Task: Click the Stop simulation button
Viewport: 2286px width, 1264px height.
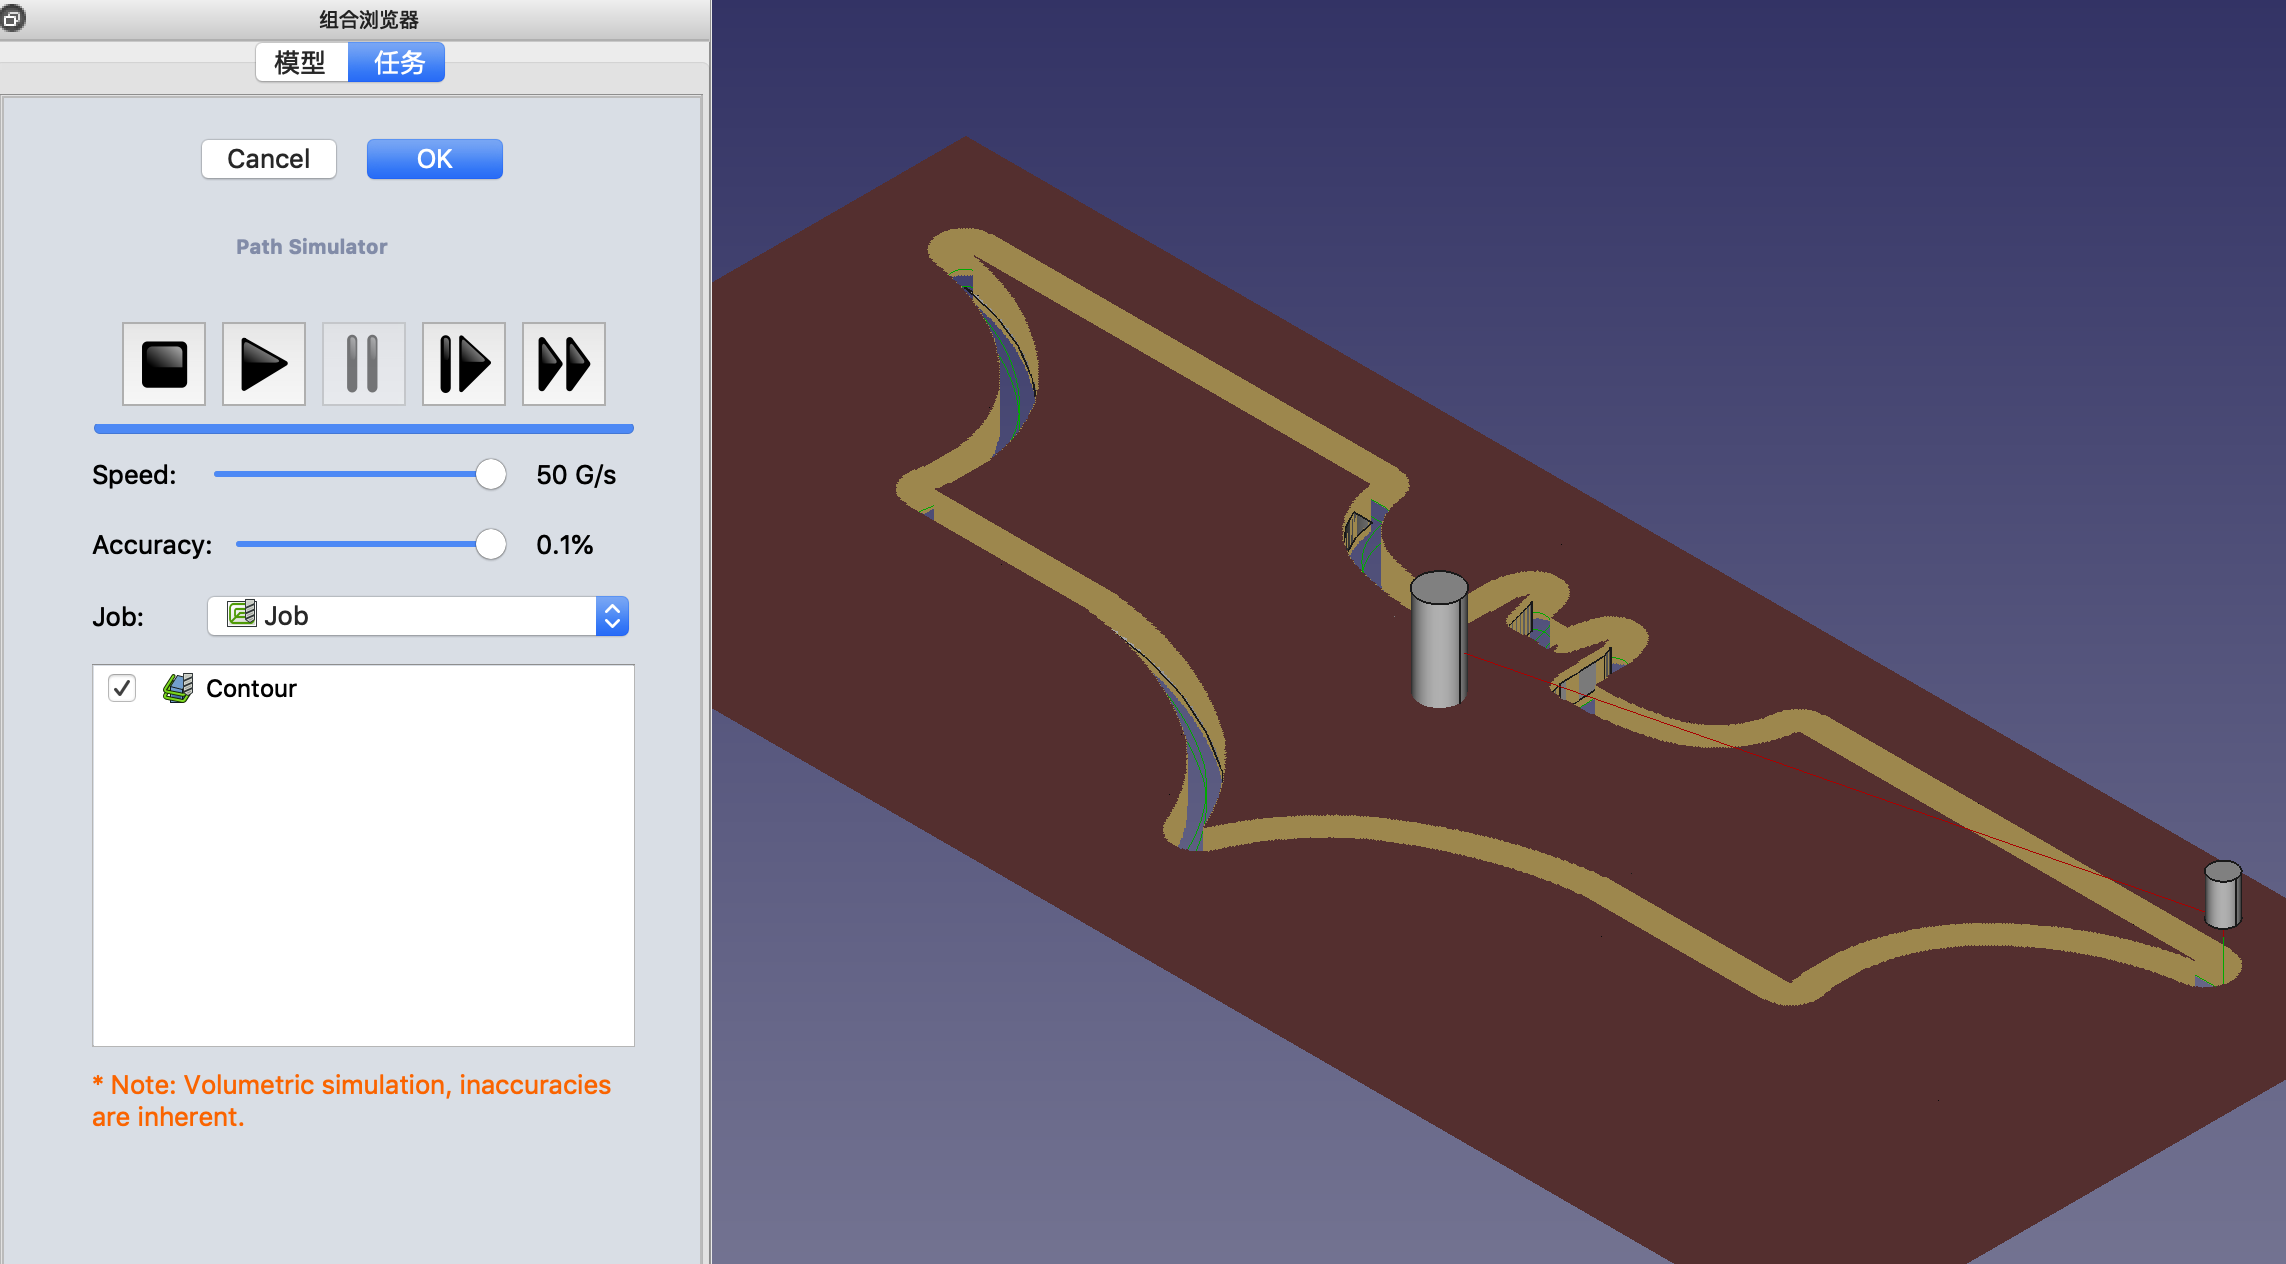Action: (164, 364)
